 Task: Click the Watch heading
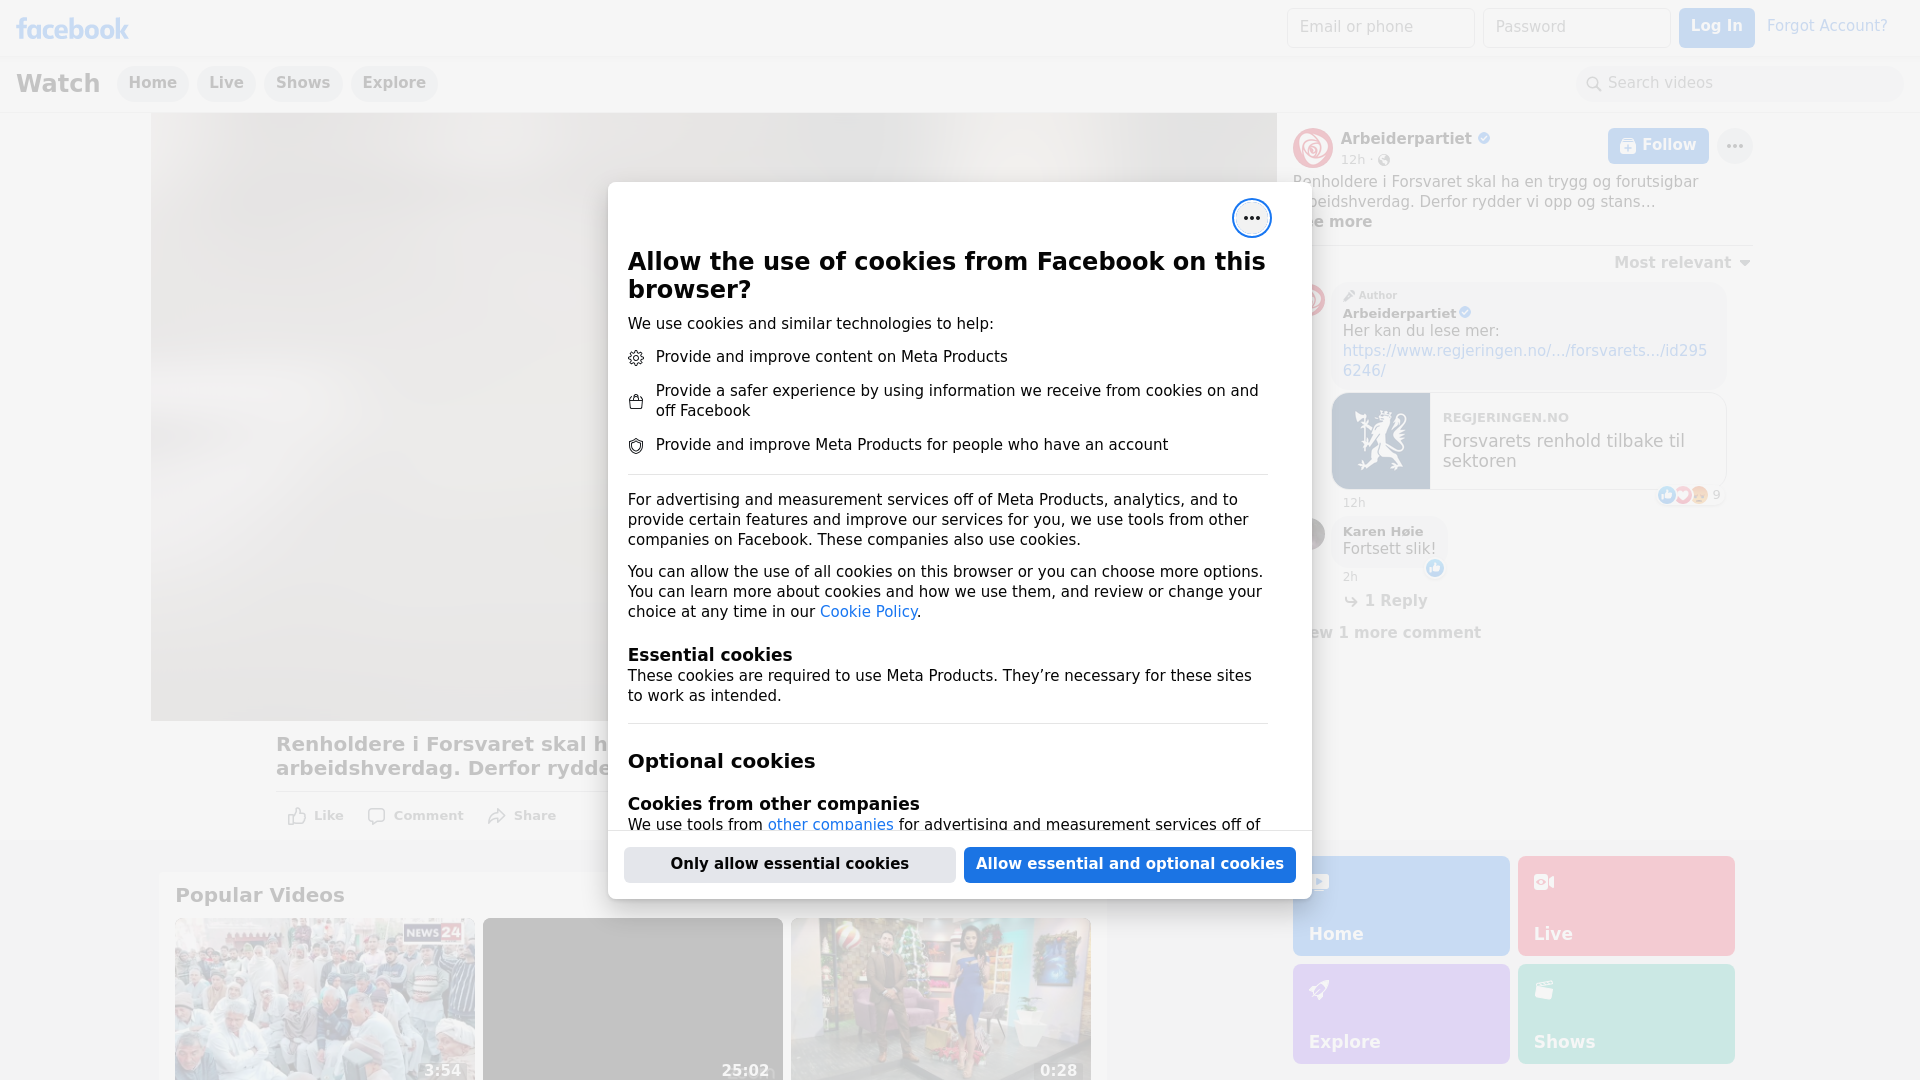[x=58, y=83]
